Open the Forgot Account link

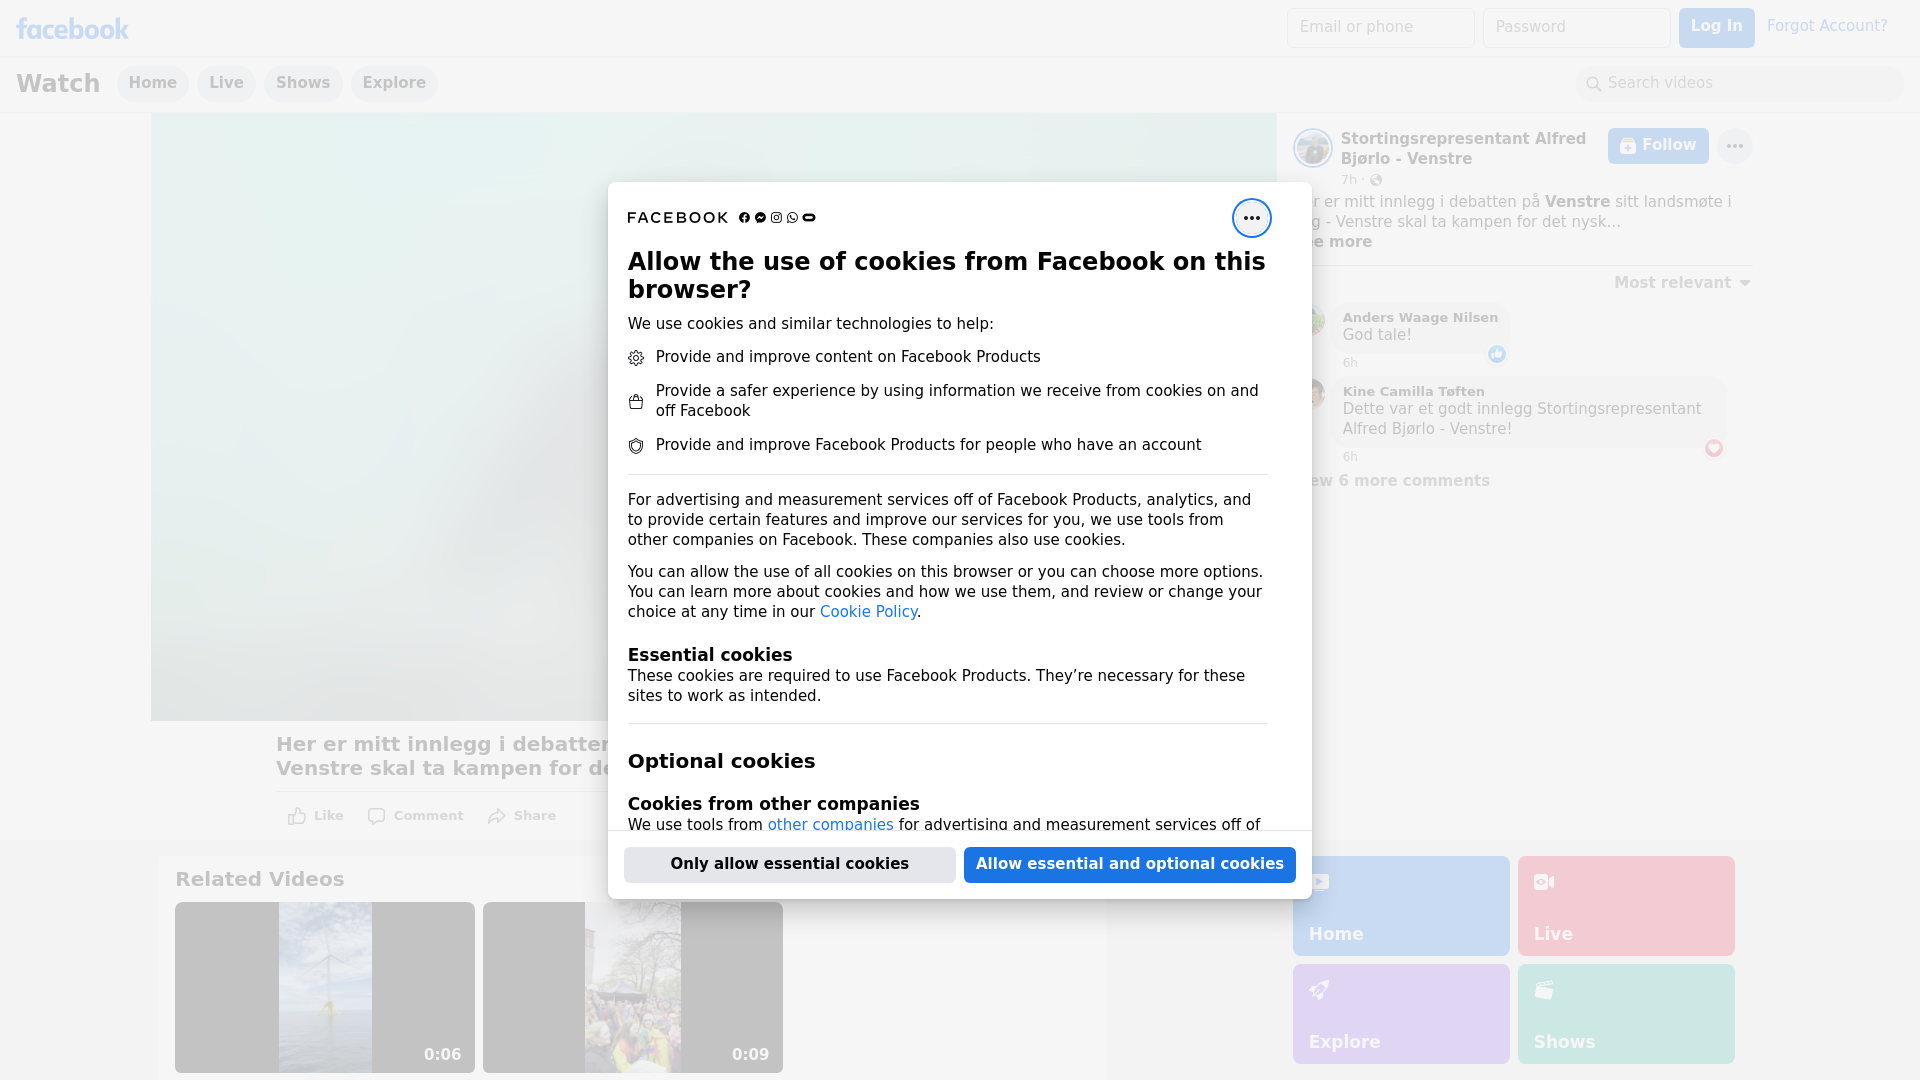pos(1827,26)
